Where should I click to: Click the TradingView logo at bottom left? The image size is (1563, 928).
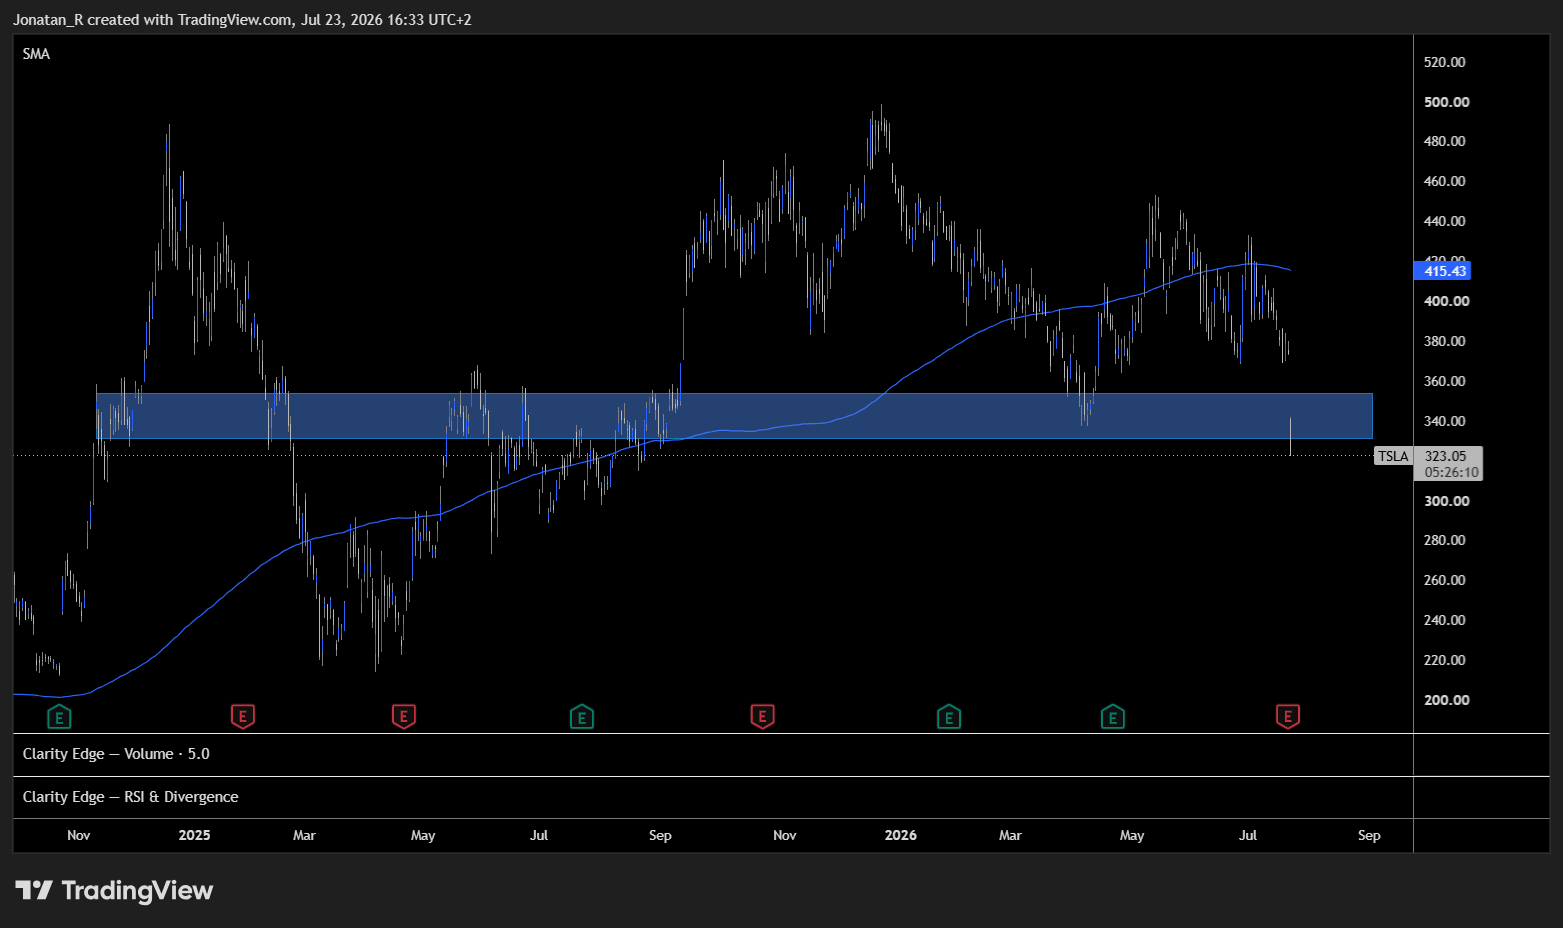(114, 890)
